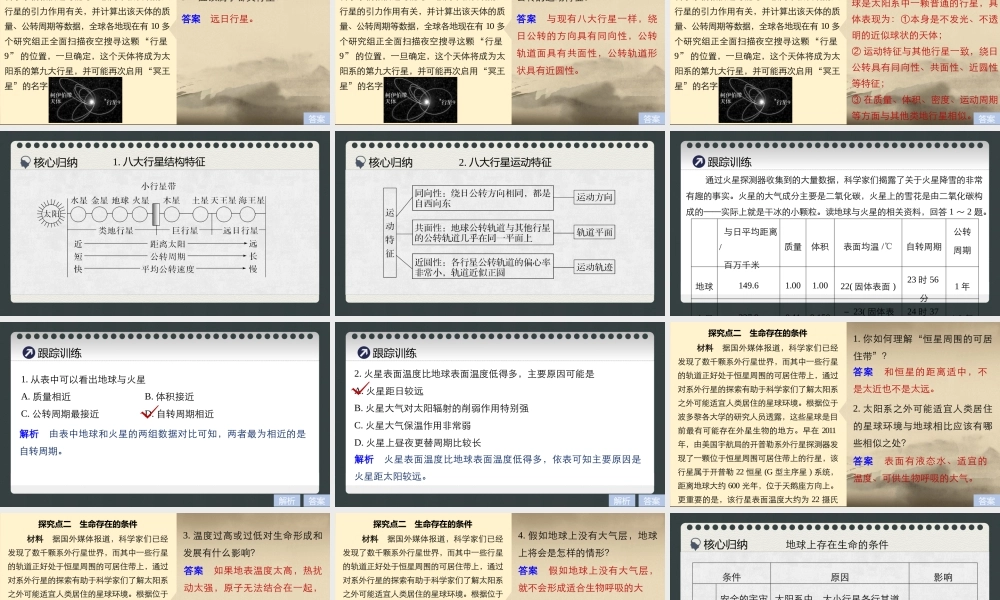Click the 解析 button on the 火星表面温度 question slide
Screen dimensions: 1000x600
622,501
